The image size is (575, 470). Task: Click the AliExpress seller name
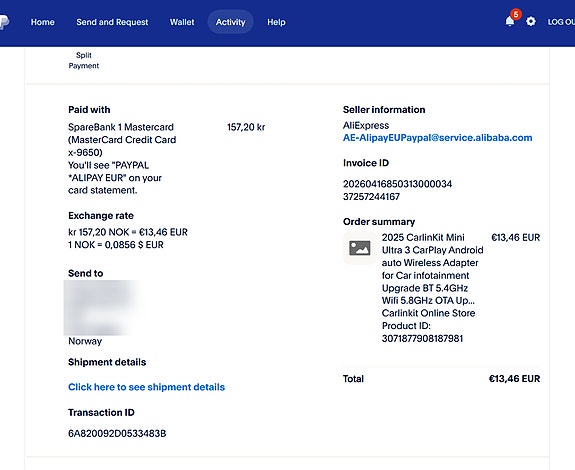pos(366,125)
